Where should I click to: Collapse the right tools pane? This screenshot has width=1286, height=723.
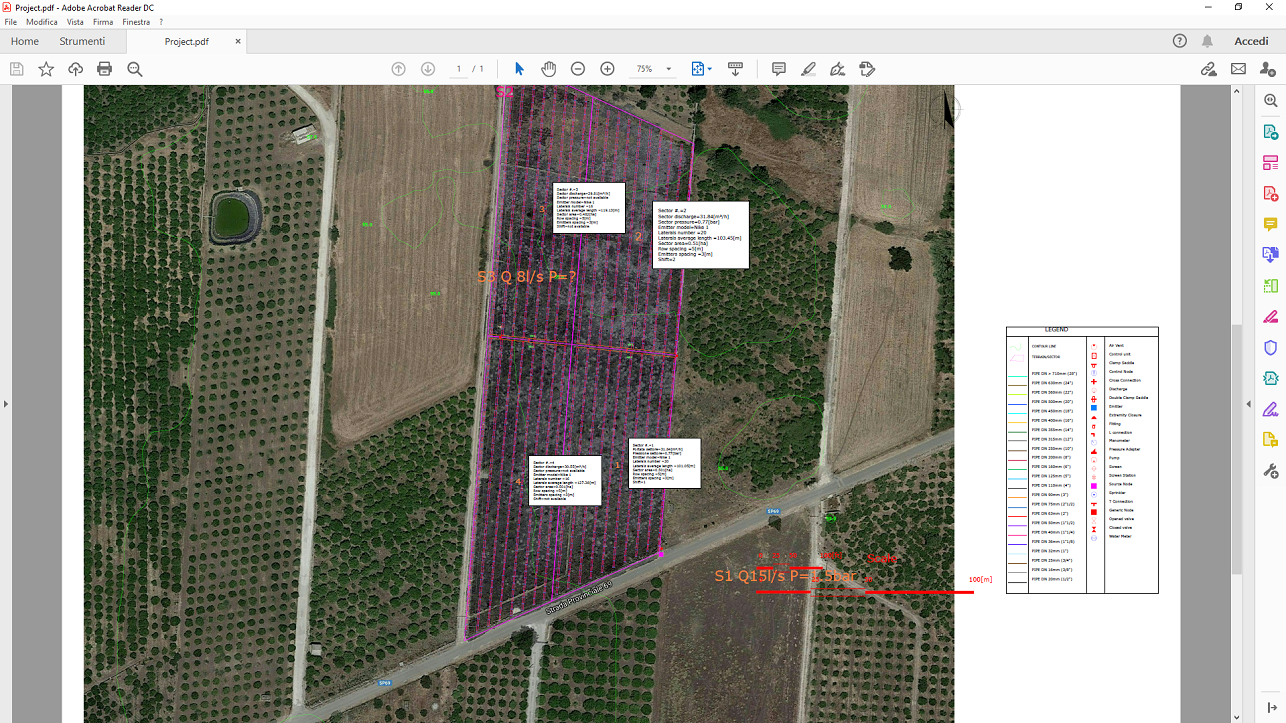pyautogui.click(x=1248, y=404)
